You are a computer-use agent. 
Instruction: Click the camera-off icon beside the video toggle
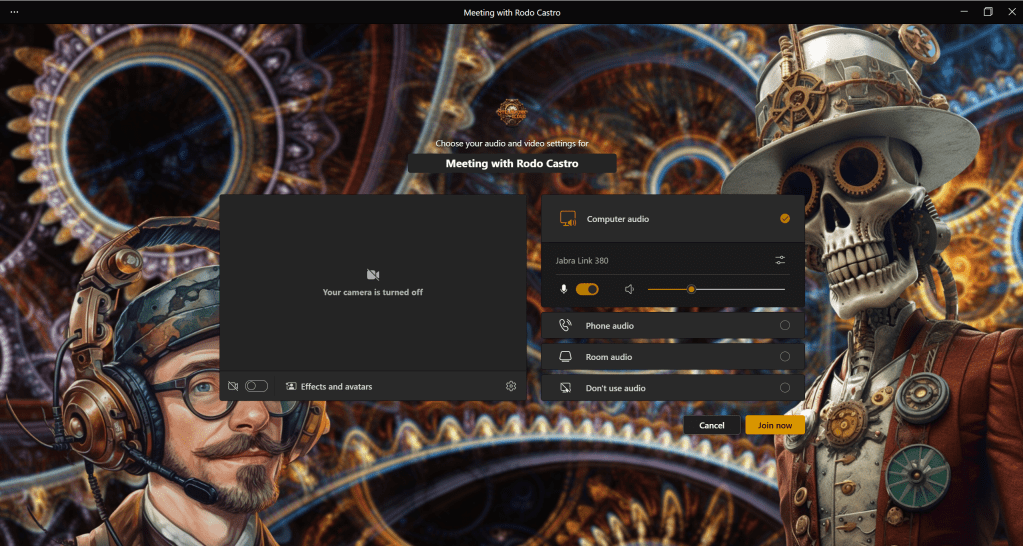coord(233,386)
